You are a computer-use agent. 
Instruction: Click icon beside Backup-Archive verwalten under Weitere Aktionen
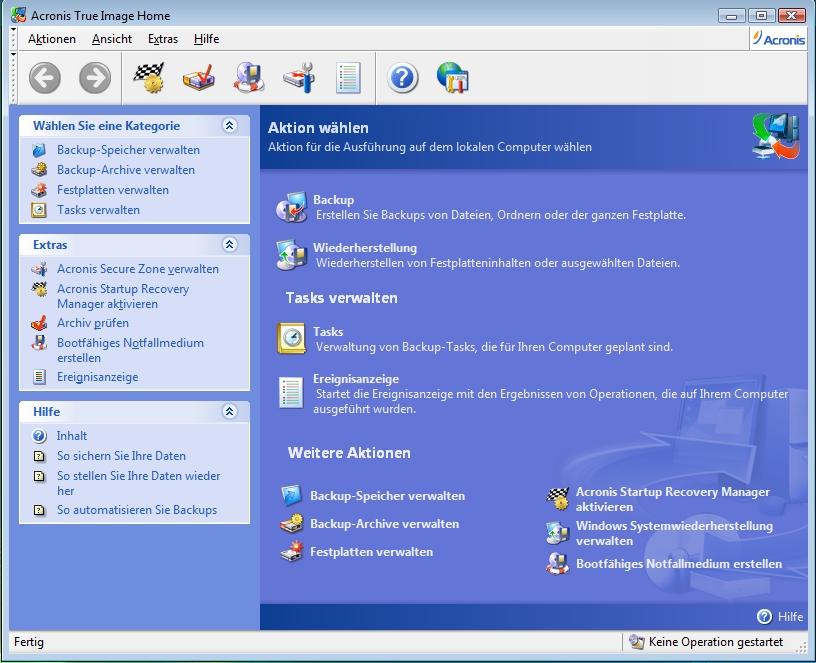tap(291, 524)
